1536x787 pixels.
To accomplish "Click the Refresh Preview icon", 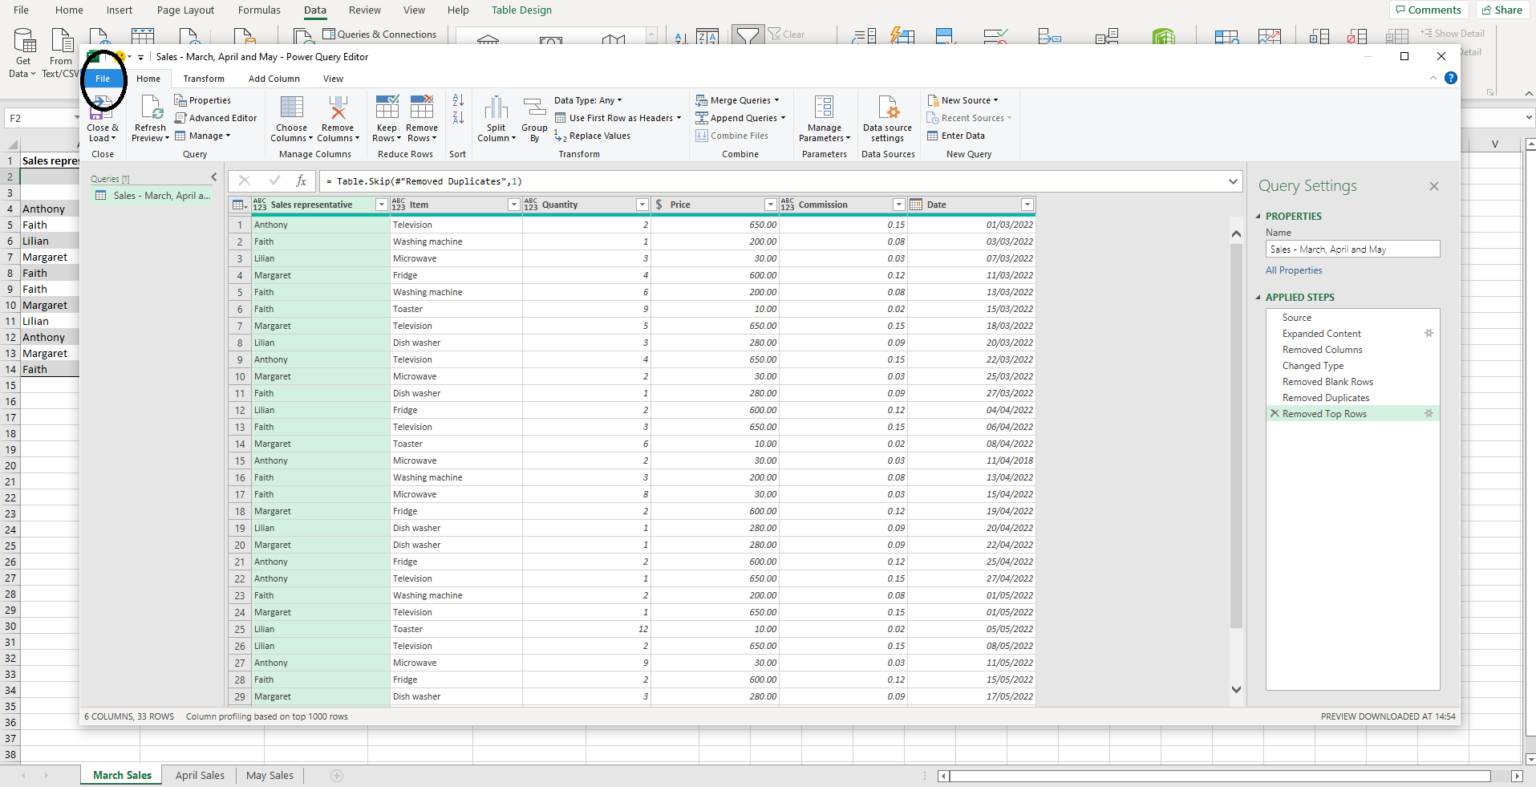I will click(149, 118).
